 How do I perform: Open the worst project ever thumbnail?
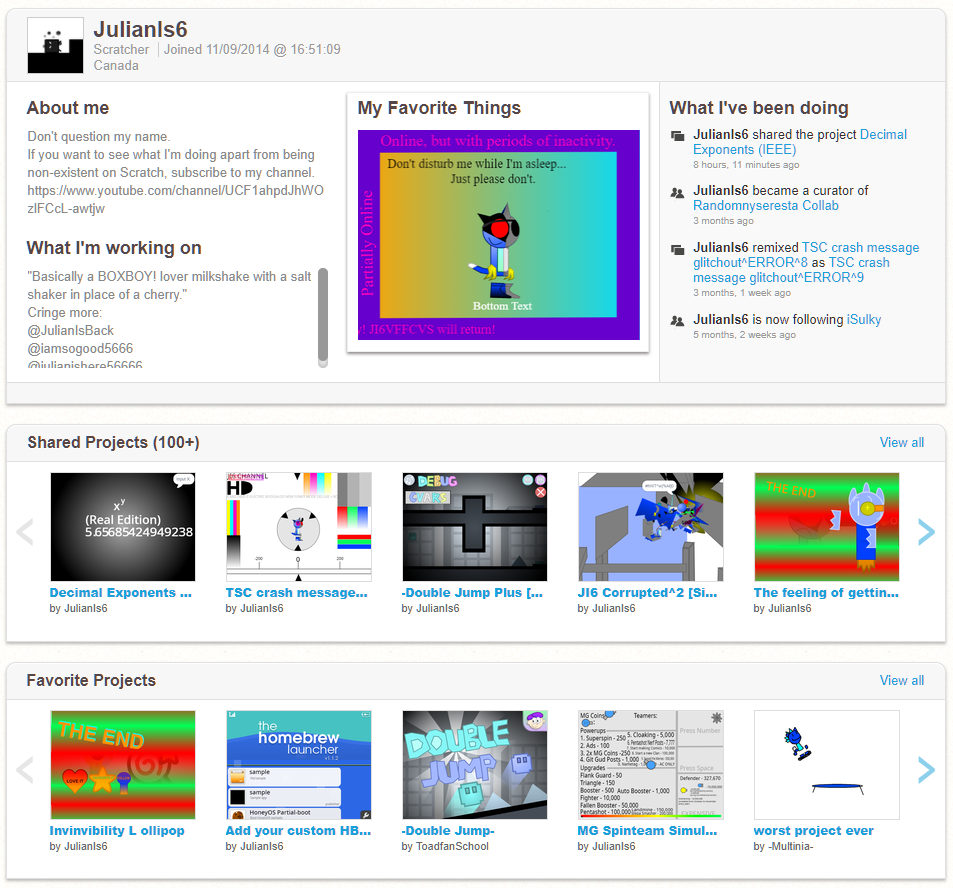pyautogui.click(x=826, y=764)
